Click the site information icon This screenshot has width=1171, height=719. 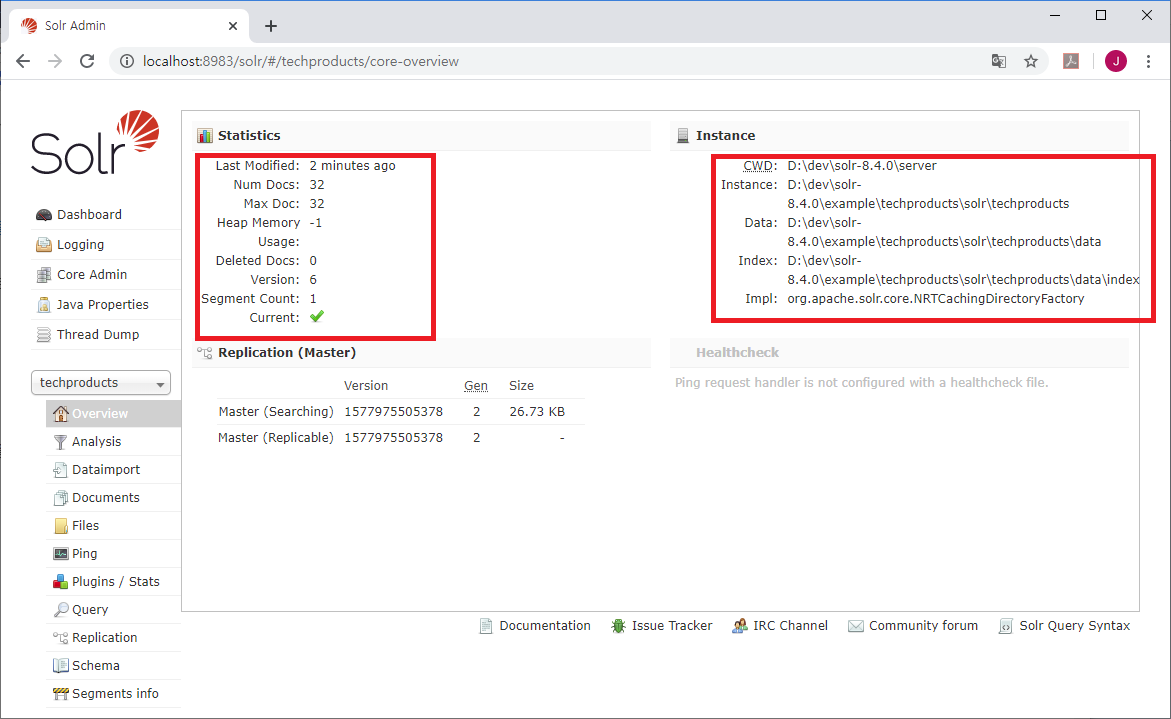point(127,61)
